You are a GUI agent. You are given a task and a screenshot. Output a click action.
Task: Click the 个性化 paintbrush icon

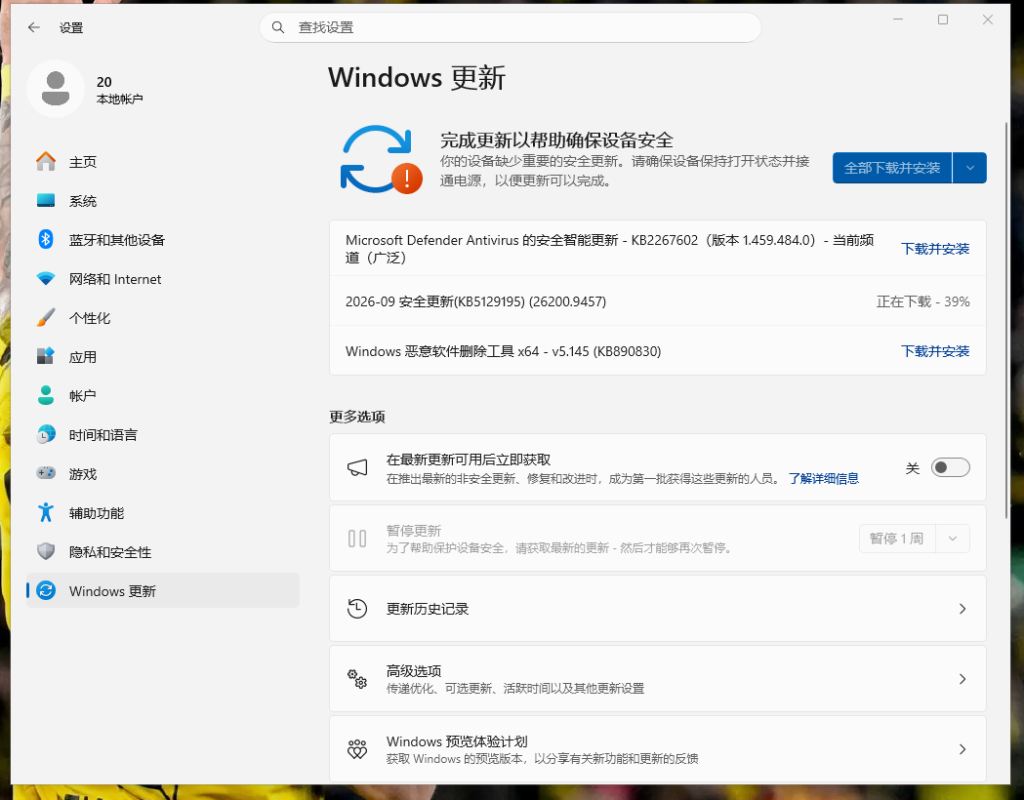46,318
